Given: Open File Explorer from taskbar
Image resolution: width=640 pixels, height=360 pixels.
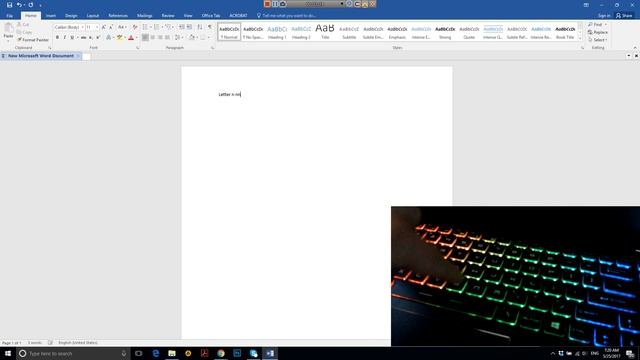Looking at the screenshot, I should pyautogui.click(x=172, y=353).
